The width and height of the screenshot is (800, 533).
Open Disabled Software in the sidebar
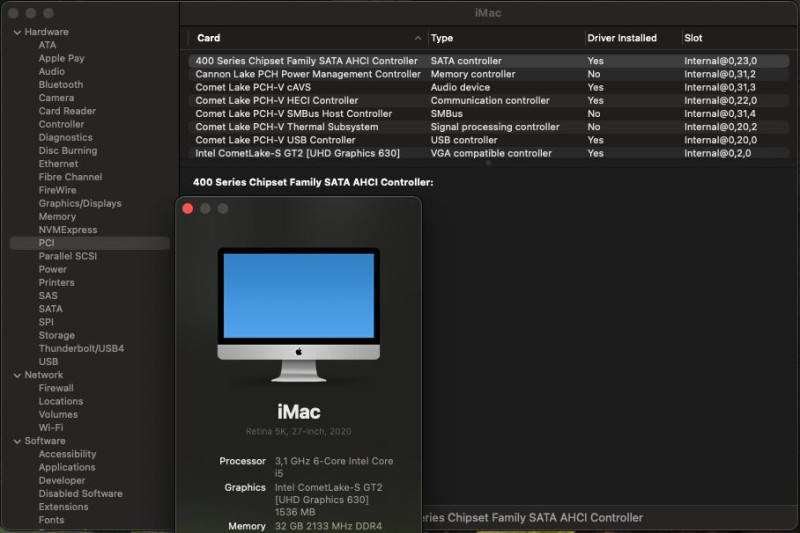[x=81, y=494]
